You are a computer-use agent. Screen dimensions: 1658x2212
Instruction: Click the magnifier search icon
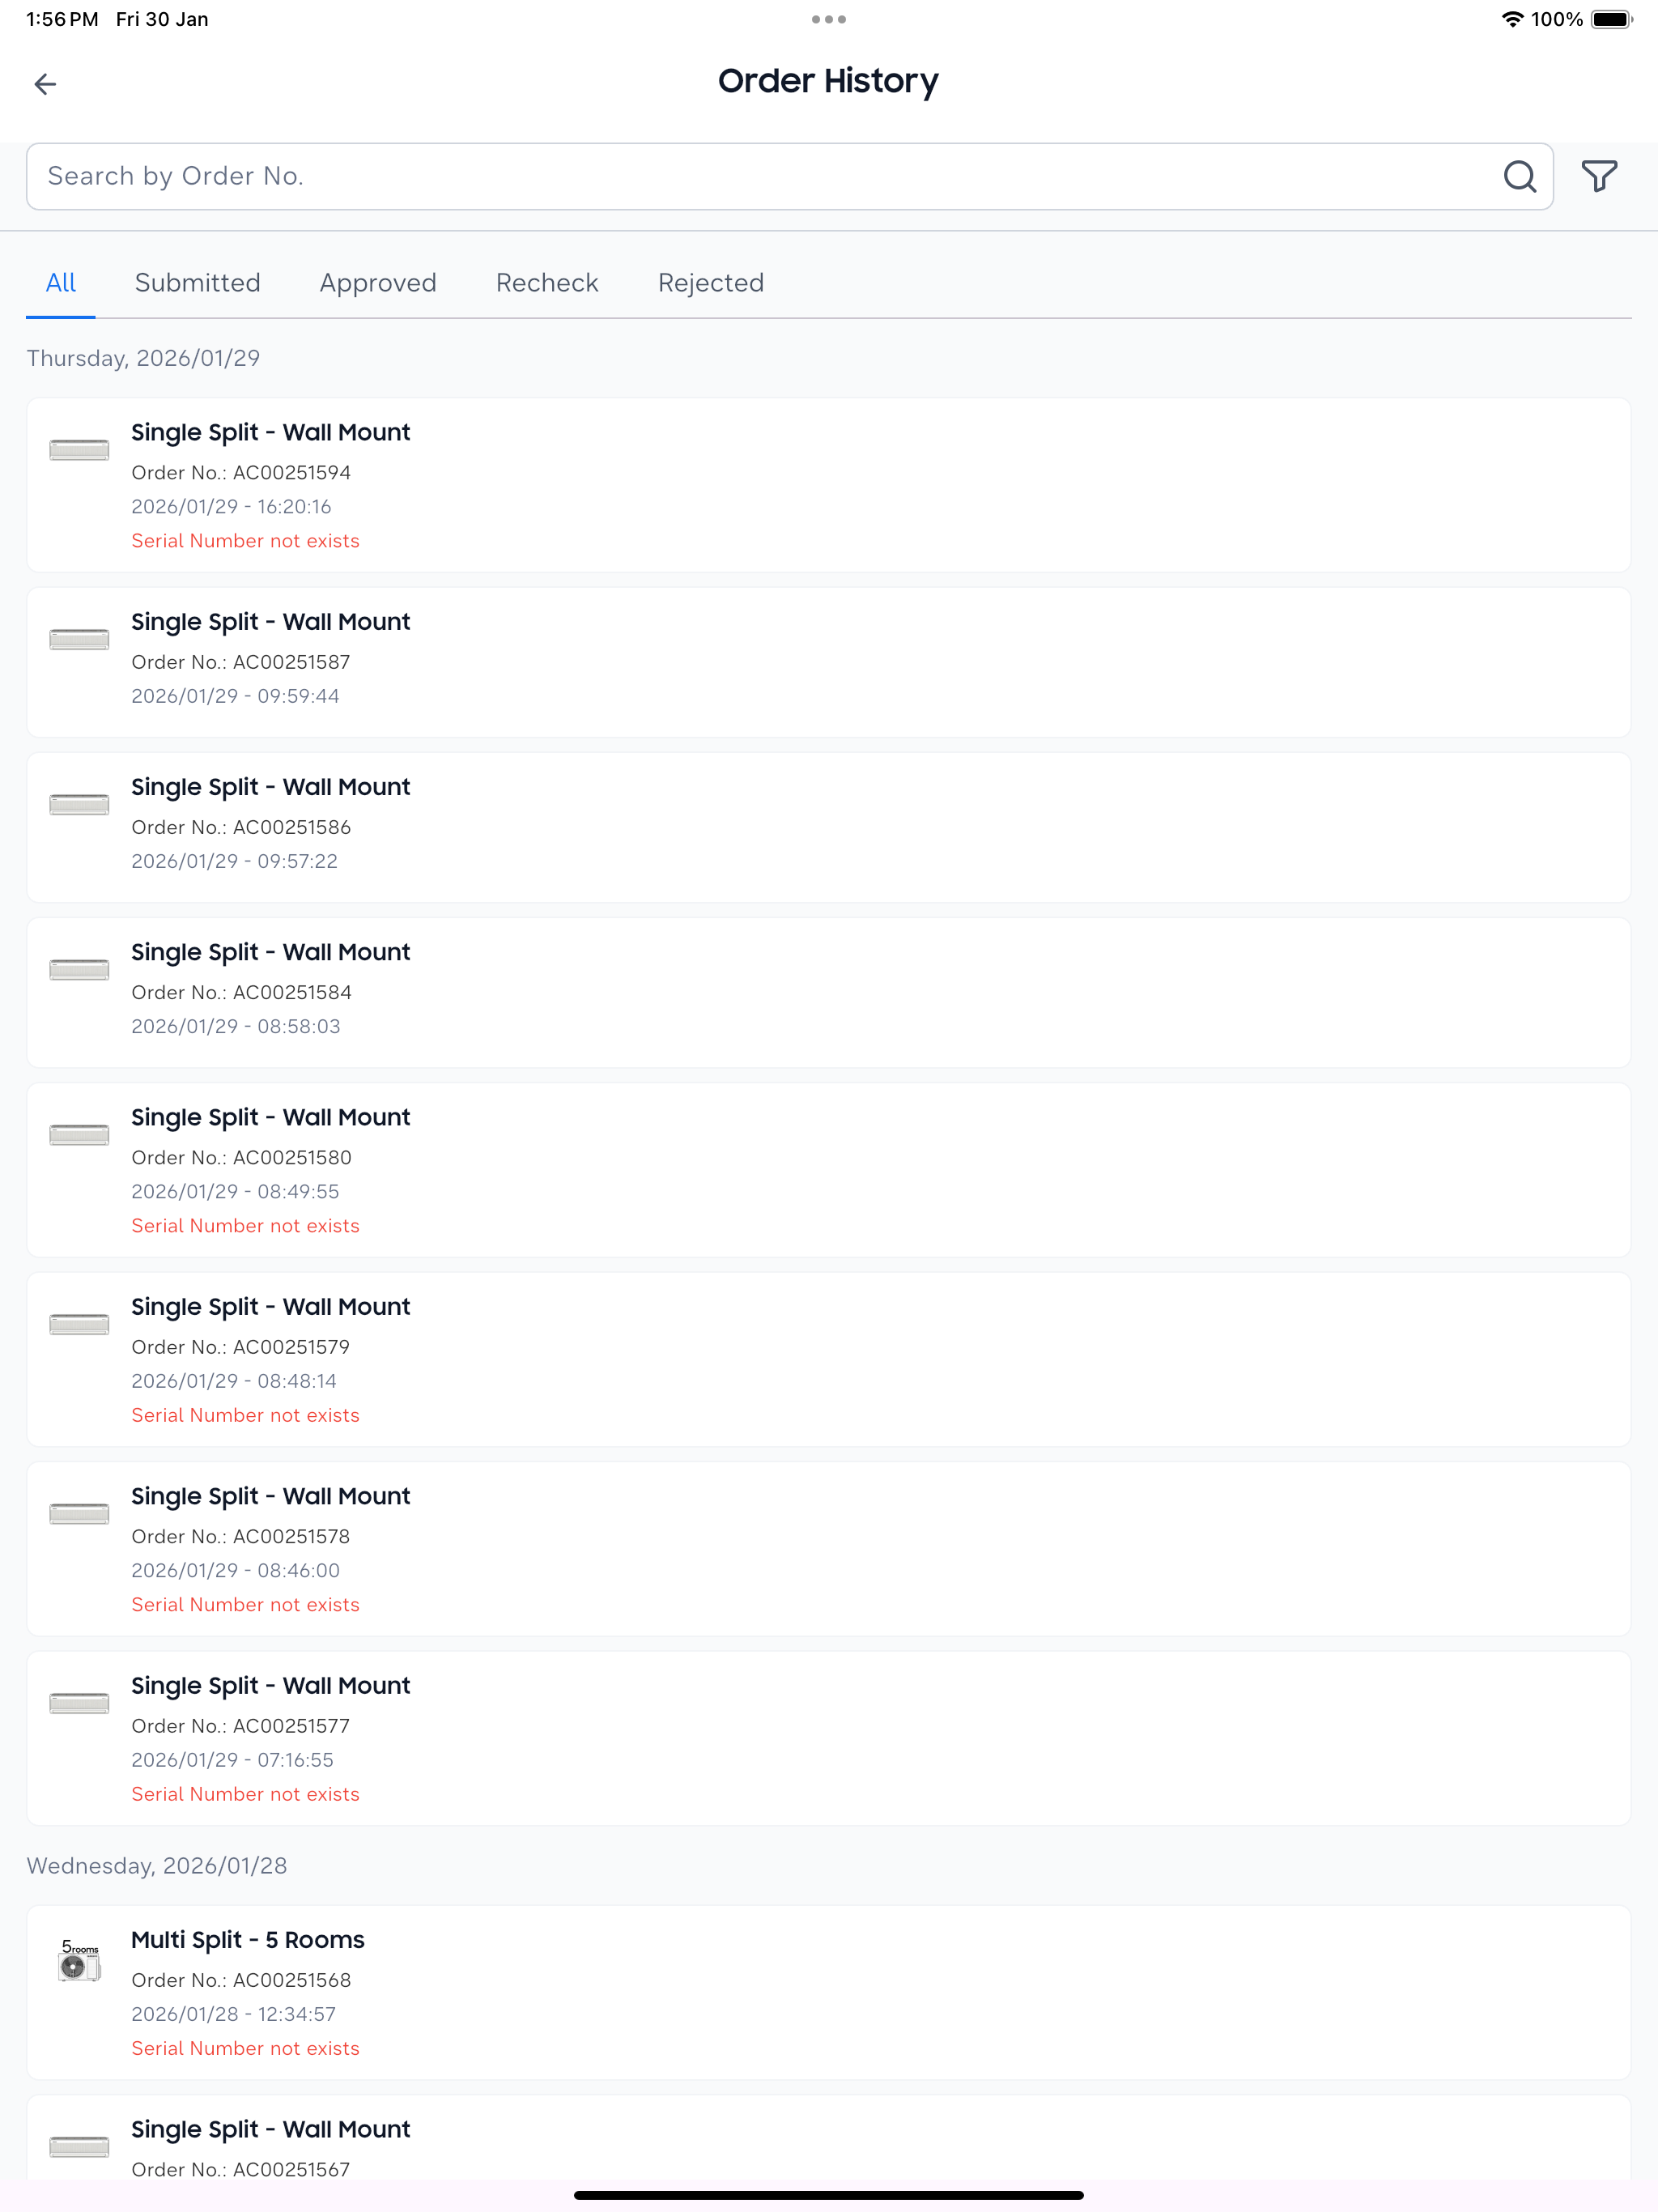(1519, 176)
